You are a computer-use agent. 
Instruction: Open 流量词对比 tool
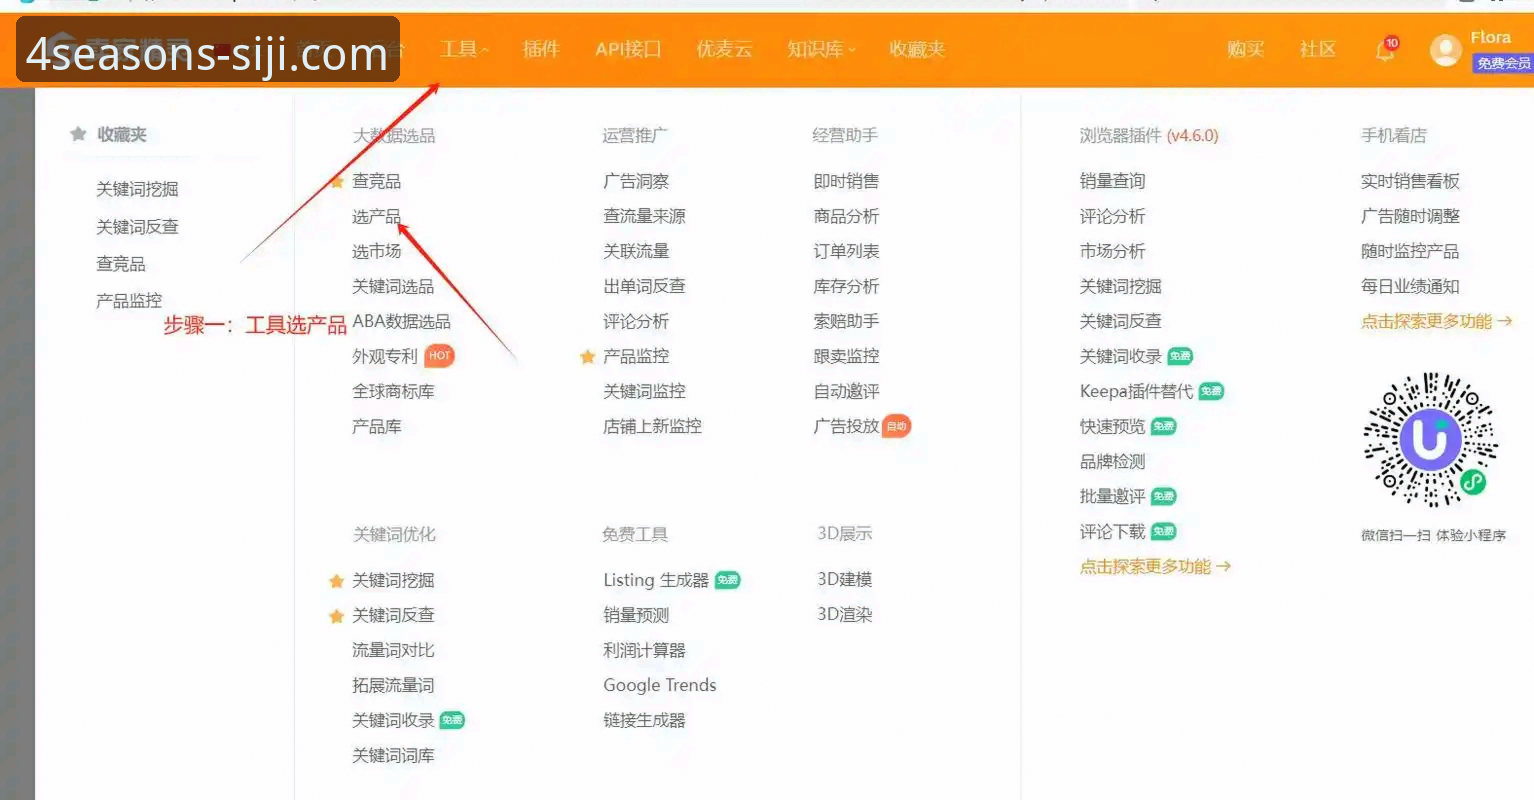pos(393,650)
